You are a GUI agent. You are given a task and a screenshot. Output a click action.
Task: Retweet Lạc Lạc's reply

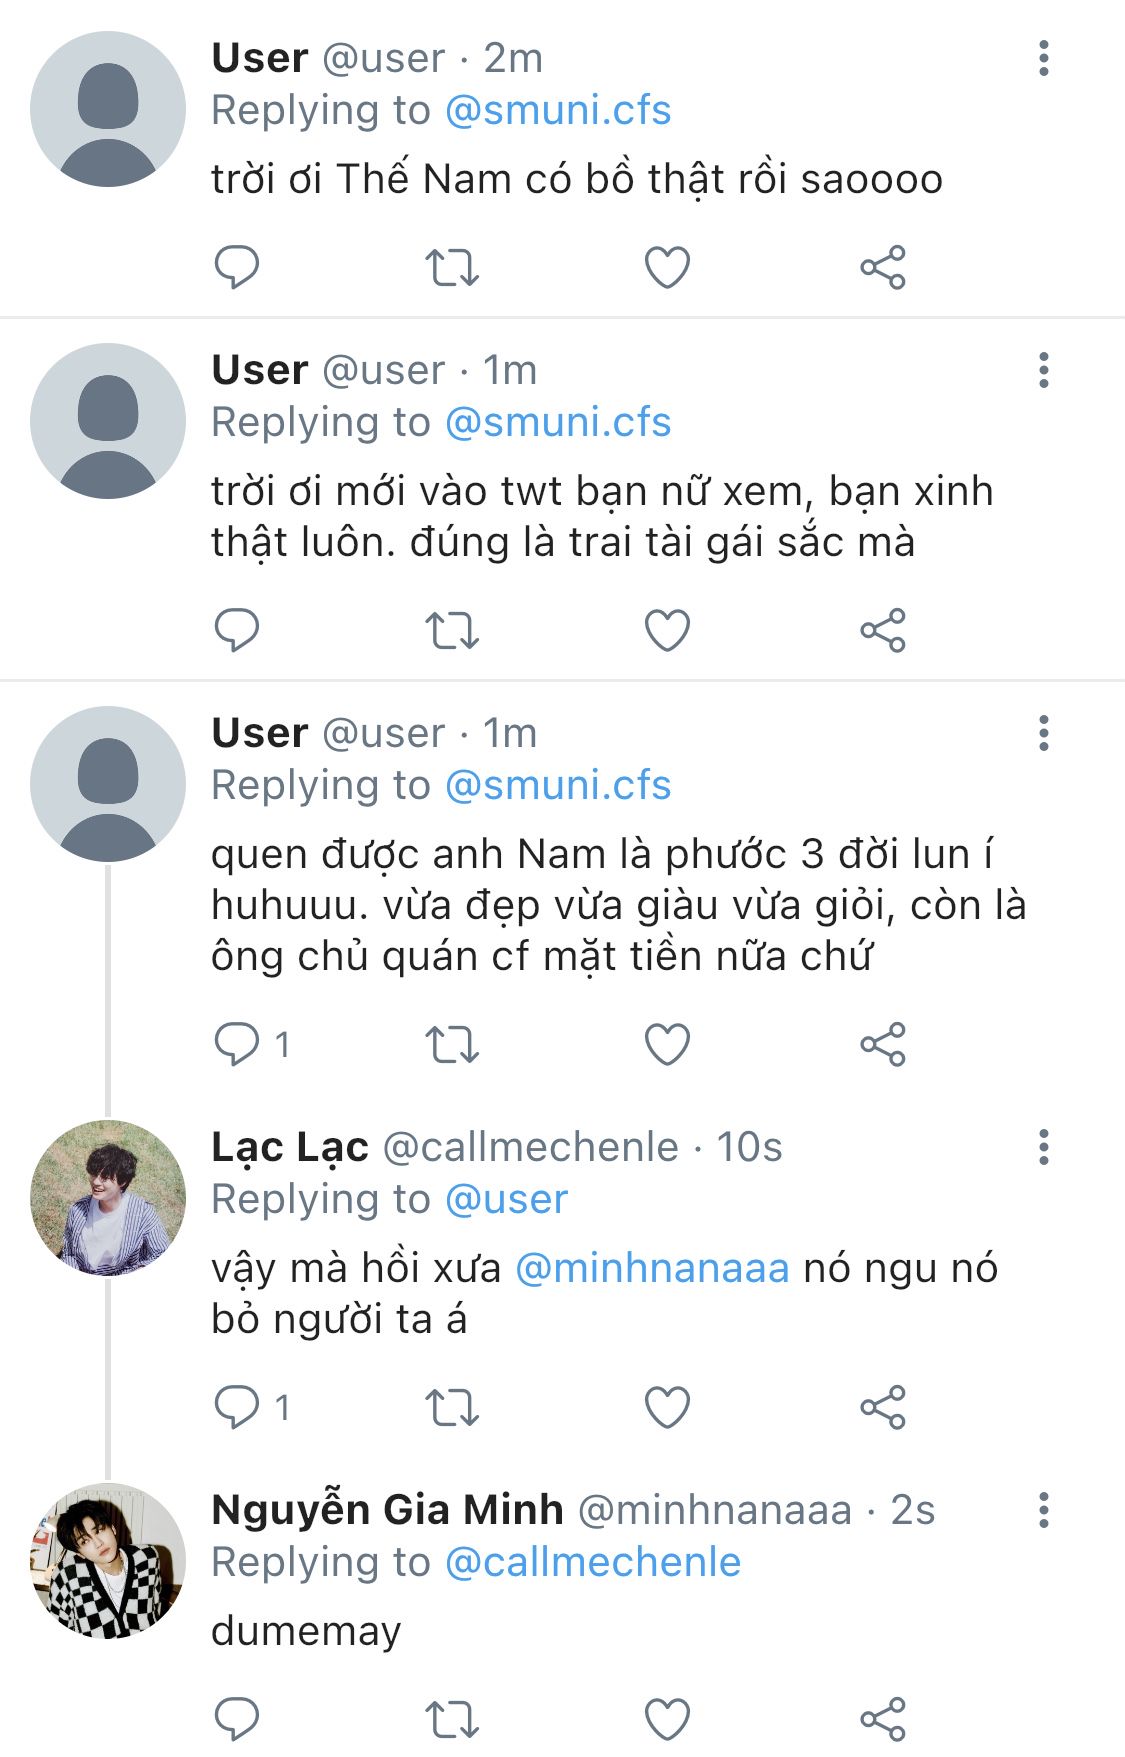pyautogui.click(x=452, y=1408)
